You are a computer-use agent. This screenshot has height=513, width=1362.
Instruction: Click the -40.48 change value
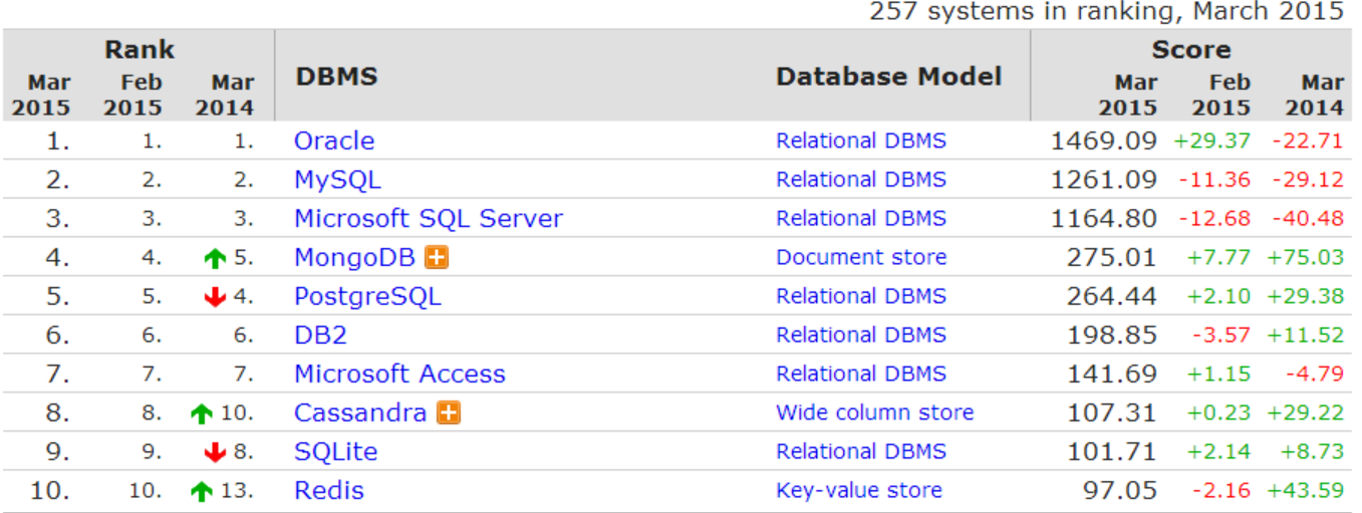point(1308,218)
